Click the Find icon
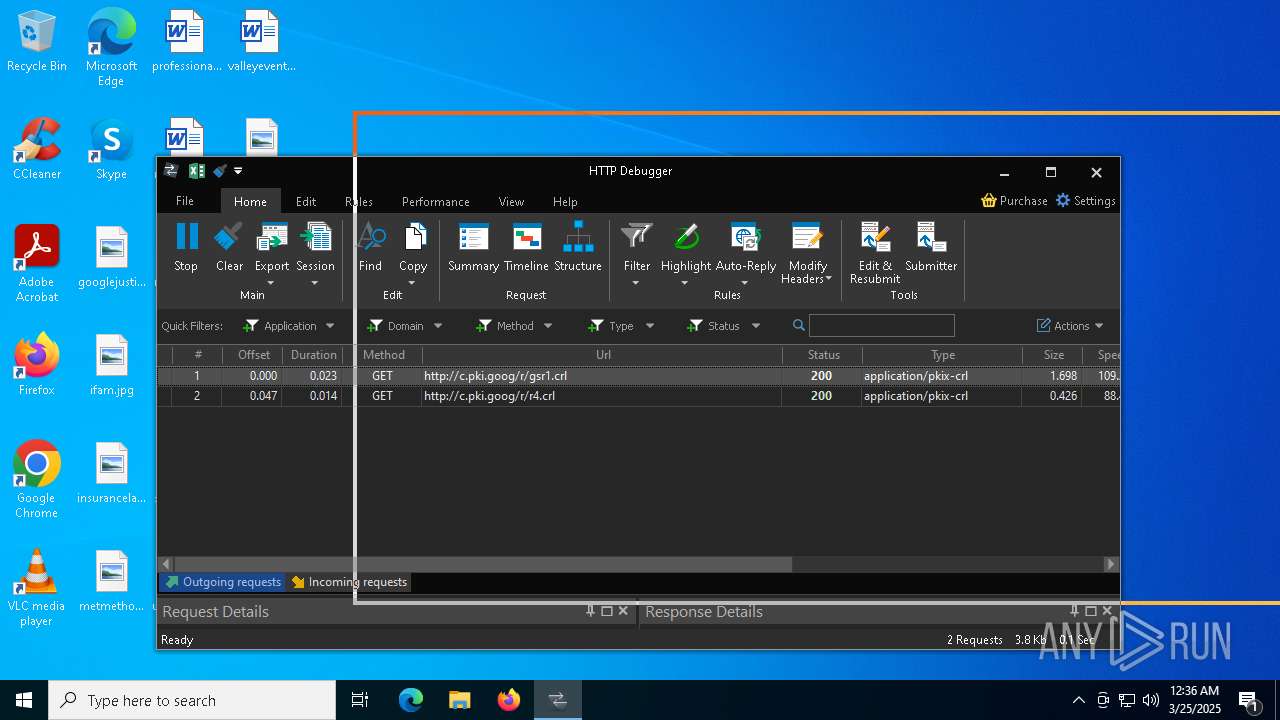1280x720 pixels. click(x=371, y=236)
